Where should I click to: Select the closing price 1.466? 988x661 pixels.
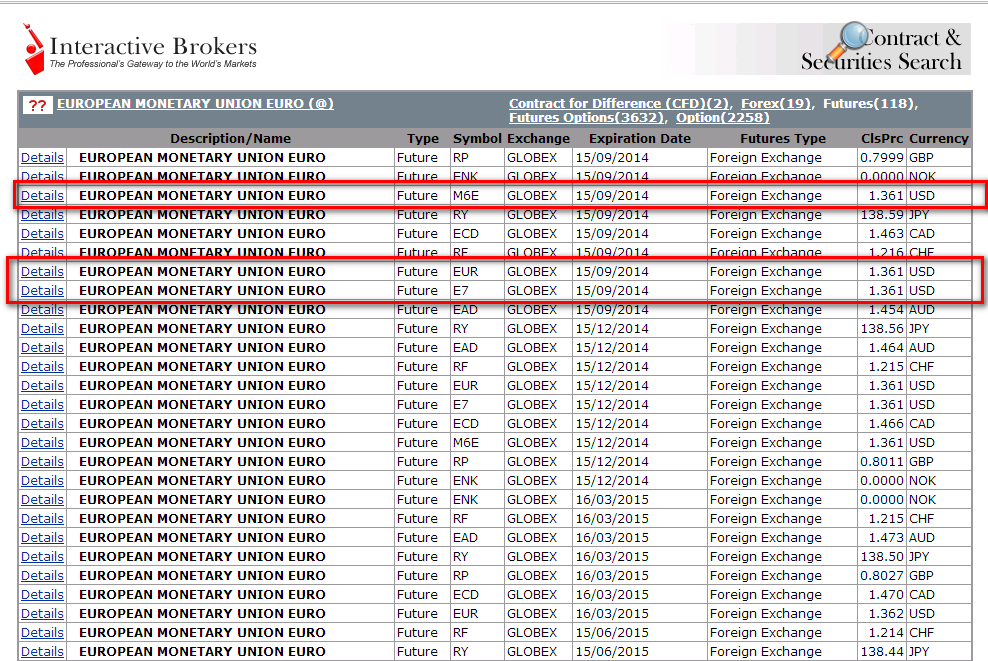(886, 423)
